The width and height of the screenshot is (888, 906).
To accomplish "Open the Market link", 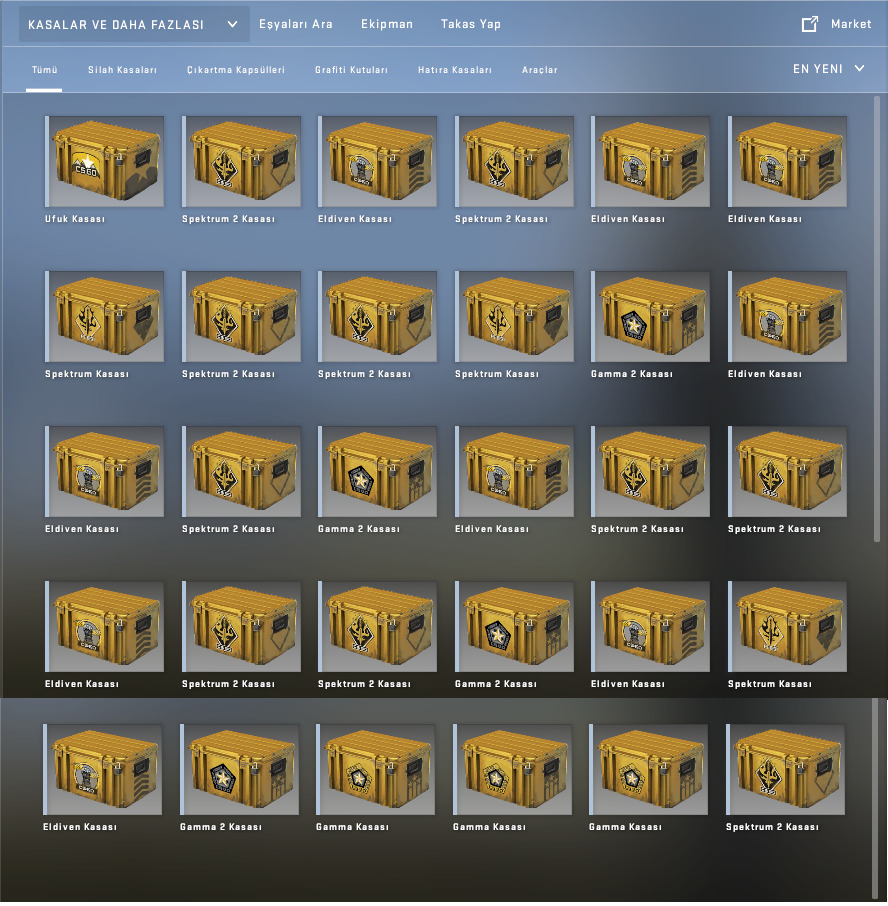I will click(x=850, y=24).
